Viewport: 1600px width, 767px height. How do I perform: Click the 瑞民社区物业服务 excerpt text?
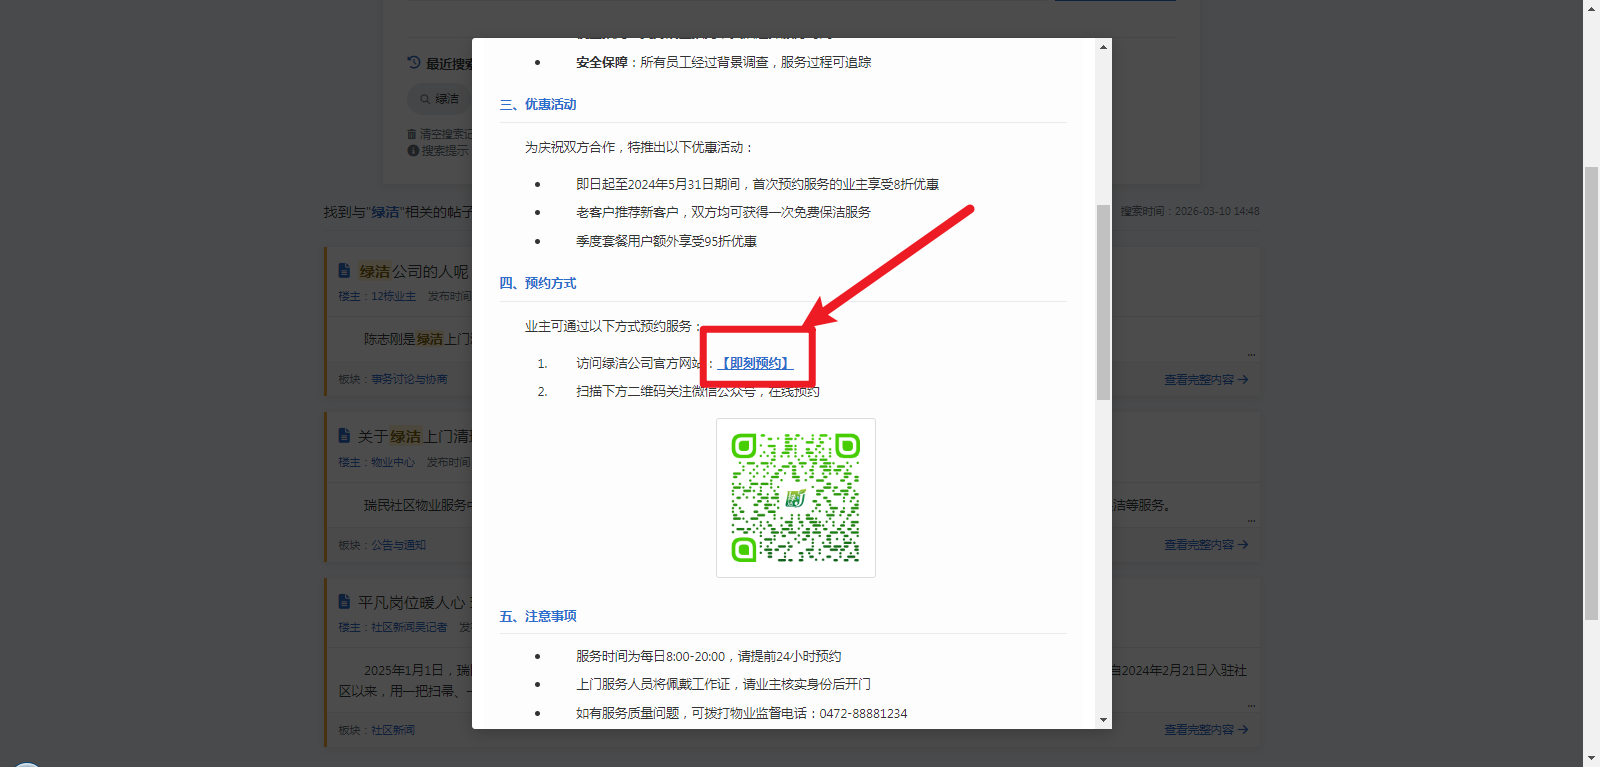[417, 505]
